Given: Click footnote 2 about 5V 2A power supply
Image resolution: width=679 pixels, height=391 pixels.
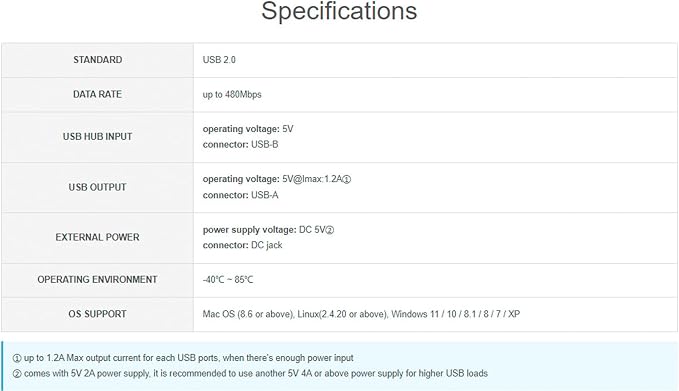Looking at the screenshot, I should click(x=250, y=373).
